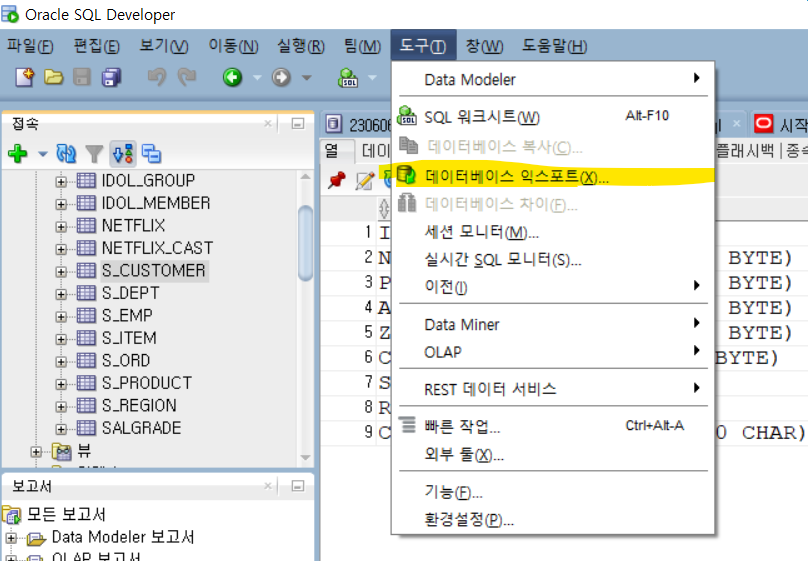808x561 pixels.
Task: Click the green plus new connection icon
Action: point(18,154)
